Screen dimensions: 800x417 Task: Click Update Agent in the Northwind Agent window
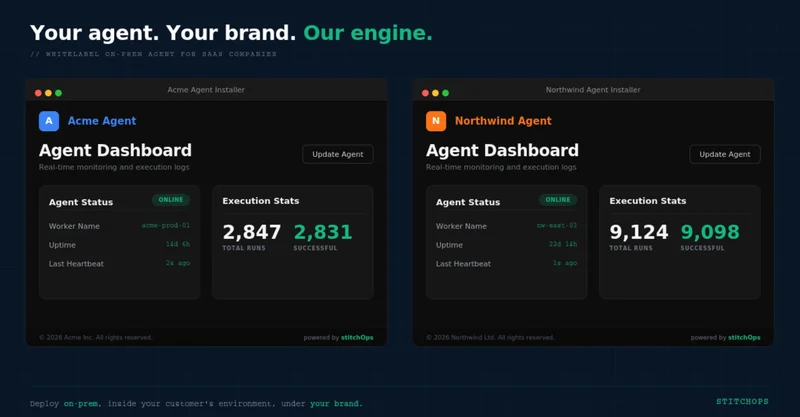coord(725,154)
